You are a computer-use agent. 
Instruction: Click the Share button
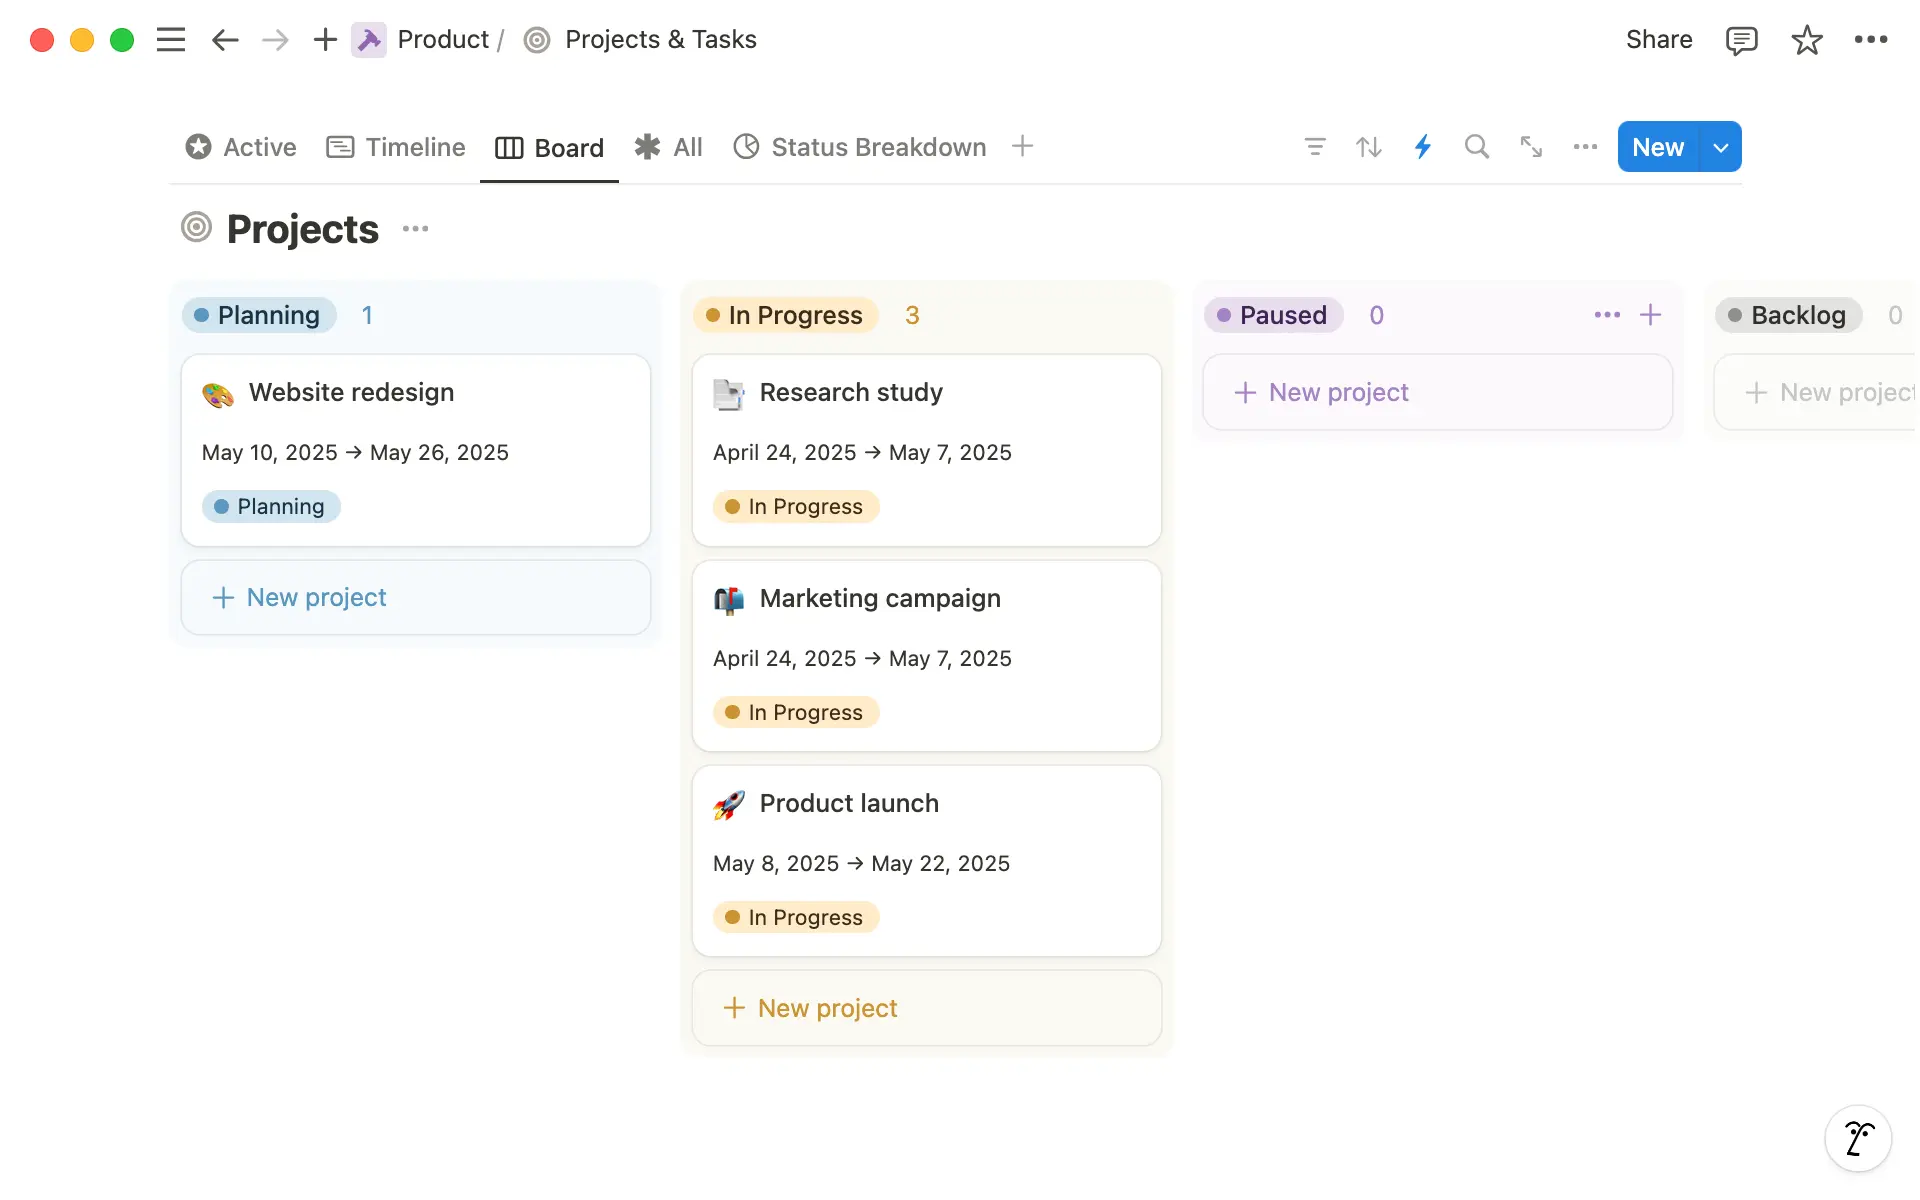pos(1658,39)
